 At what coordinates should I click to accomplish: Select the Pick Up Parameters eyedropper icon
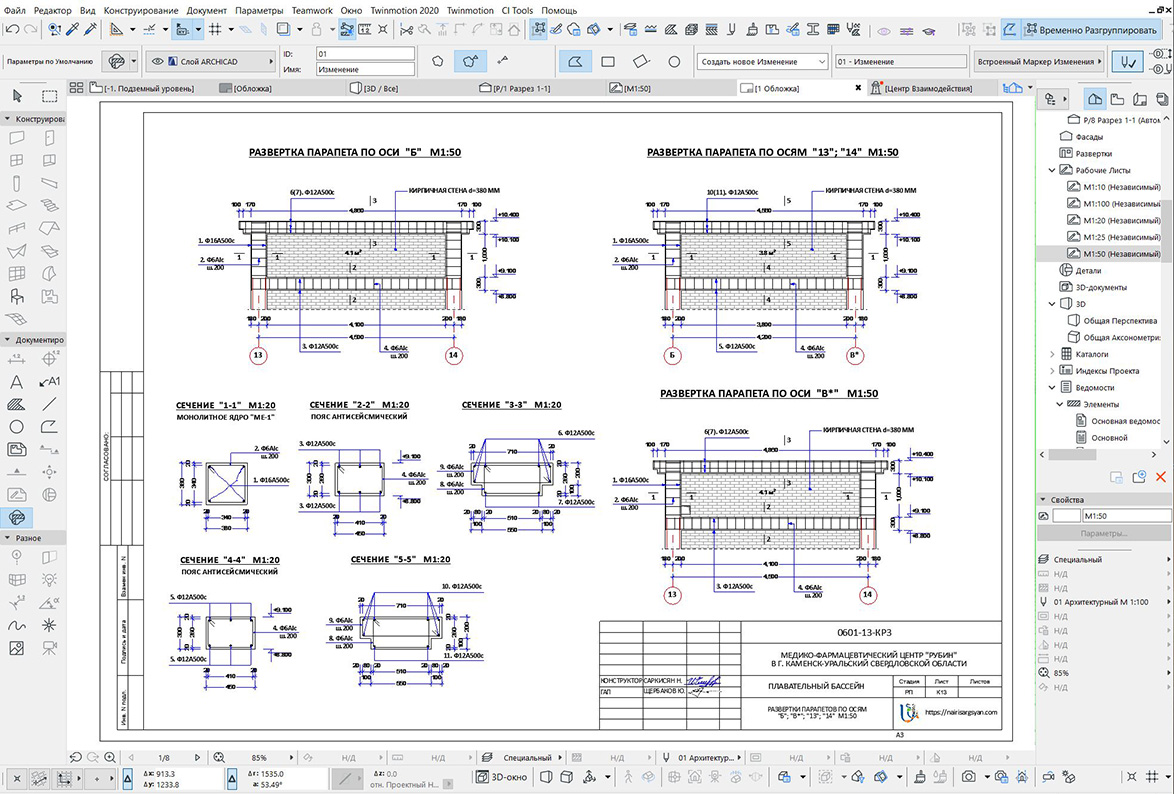pyautogui.click(x=73, y=29)
